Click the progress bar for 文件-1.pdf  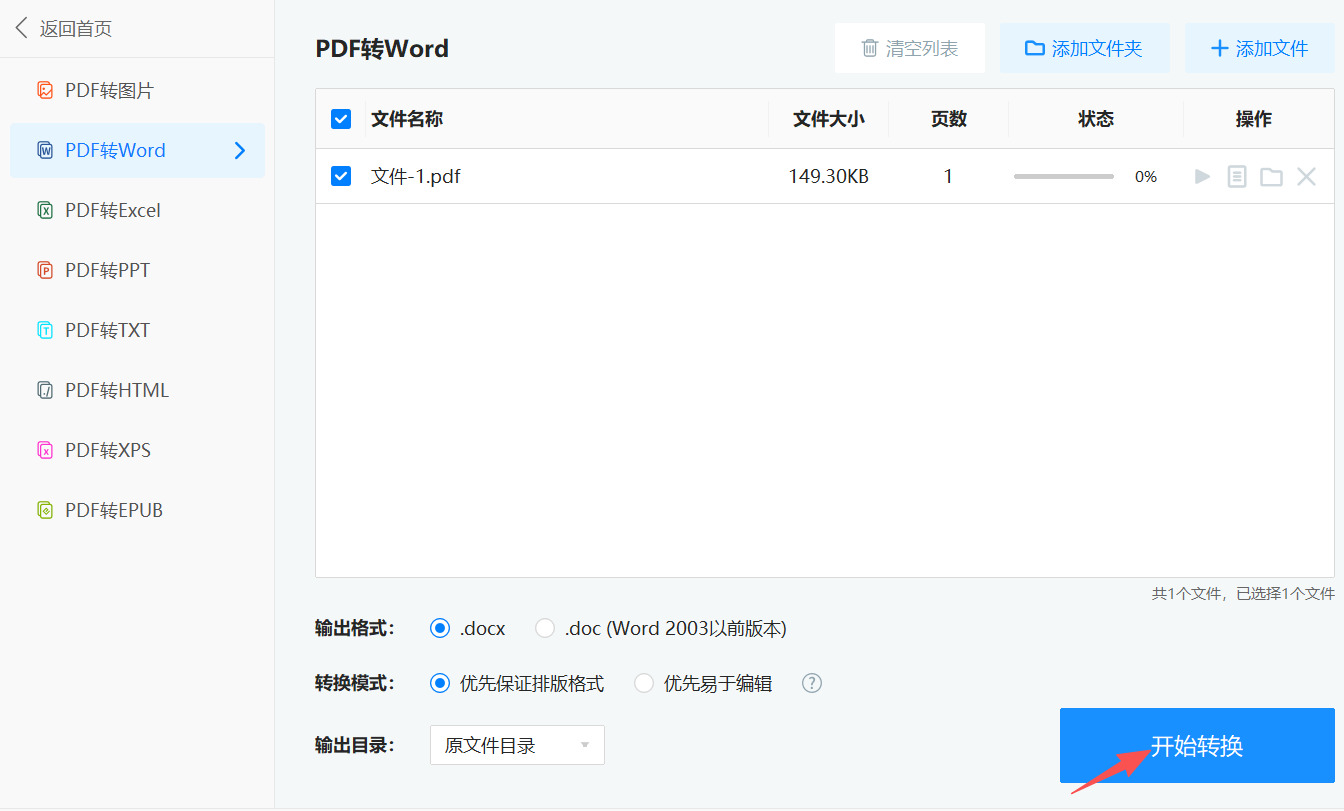tap(1064, 177)
